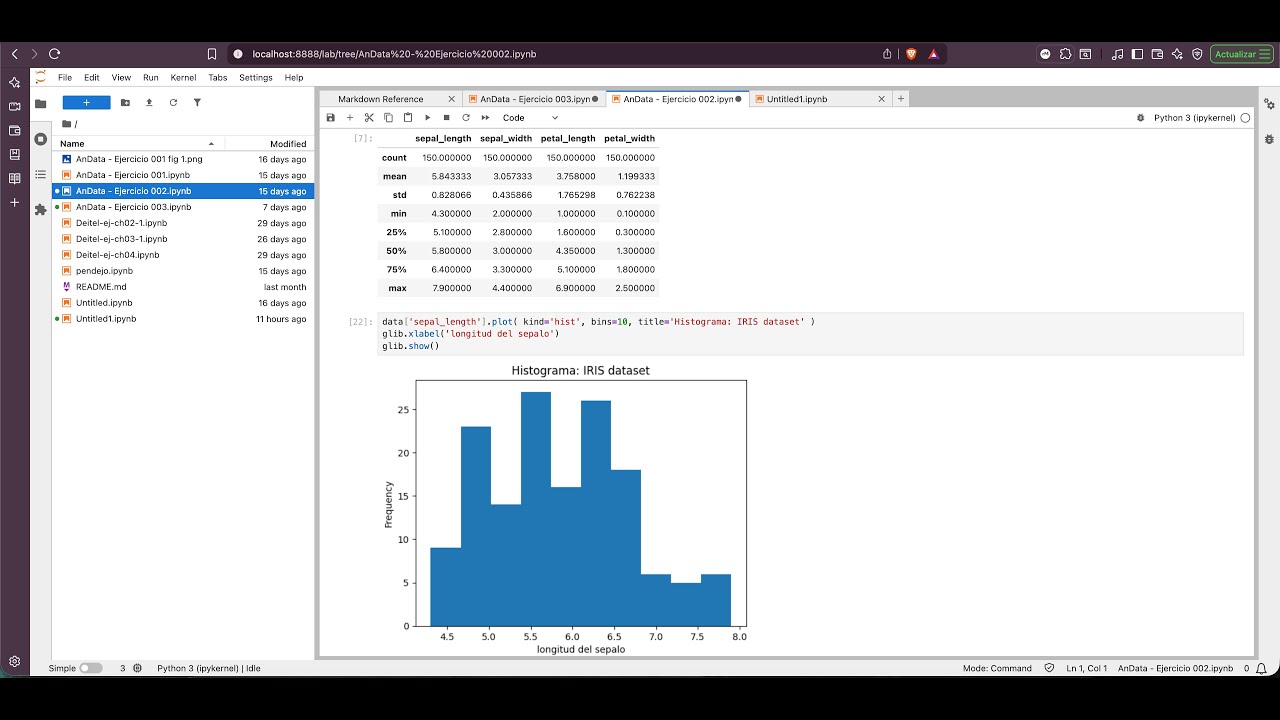The height and width of the screenshot is (720, 1280).
Task: Click the Brave Shields lion icon
Action: [911, 54]
